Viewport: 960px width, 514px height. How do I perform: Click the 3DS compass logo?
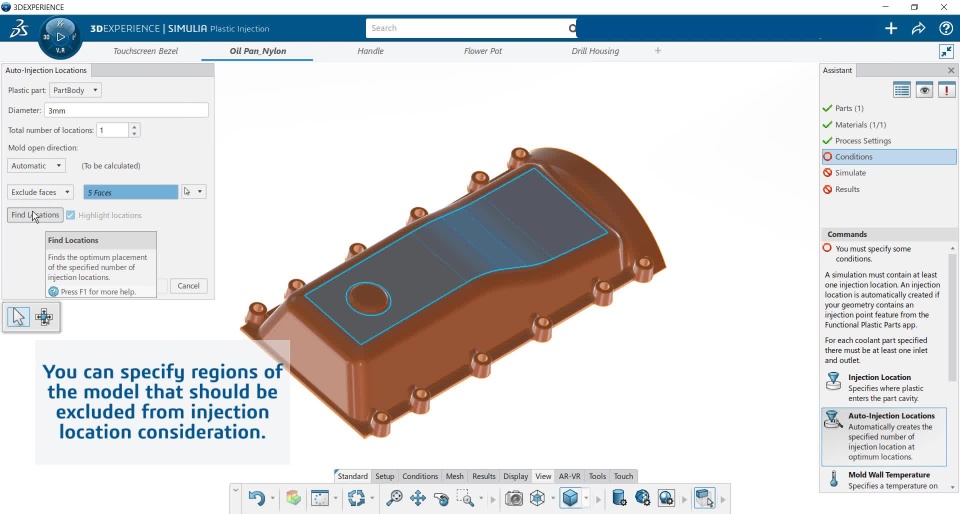pos(19,29)
